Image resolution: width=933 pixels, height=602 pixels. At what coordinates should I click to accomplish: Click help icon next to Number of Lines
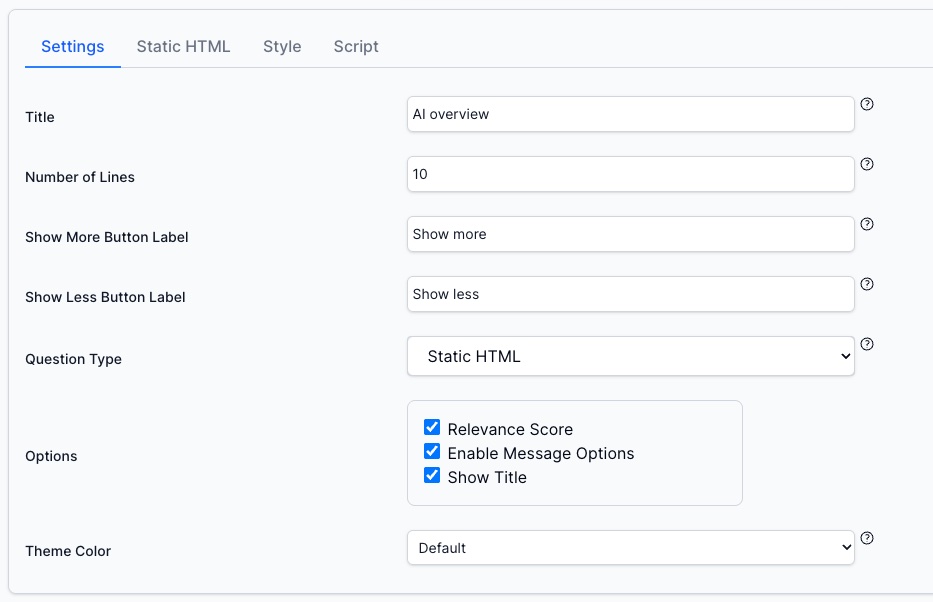[x=867, y=164]
